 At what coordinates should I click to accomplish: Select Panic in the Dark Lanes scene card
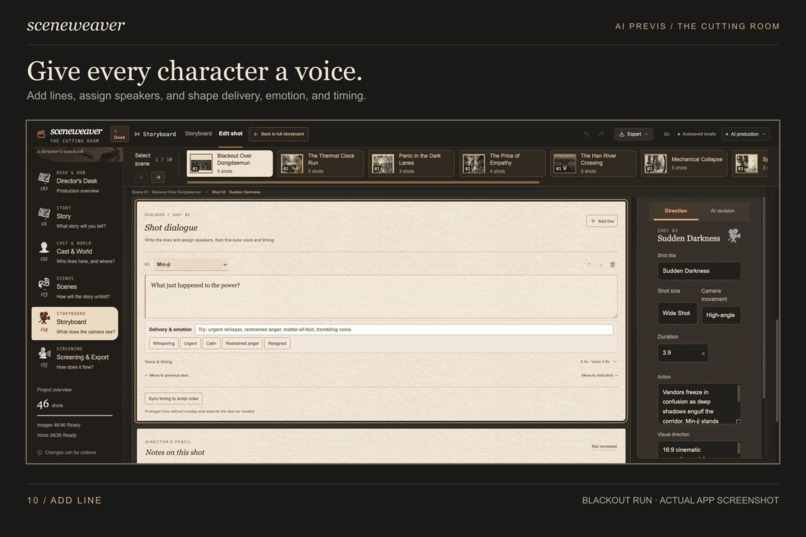tap(411, 163)
